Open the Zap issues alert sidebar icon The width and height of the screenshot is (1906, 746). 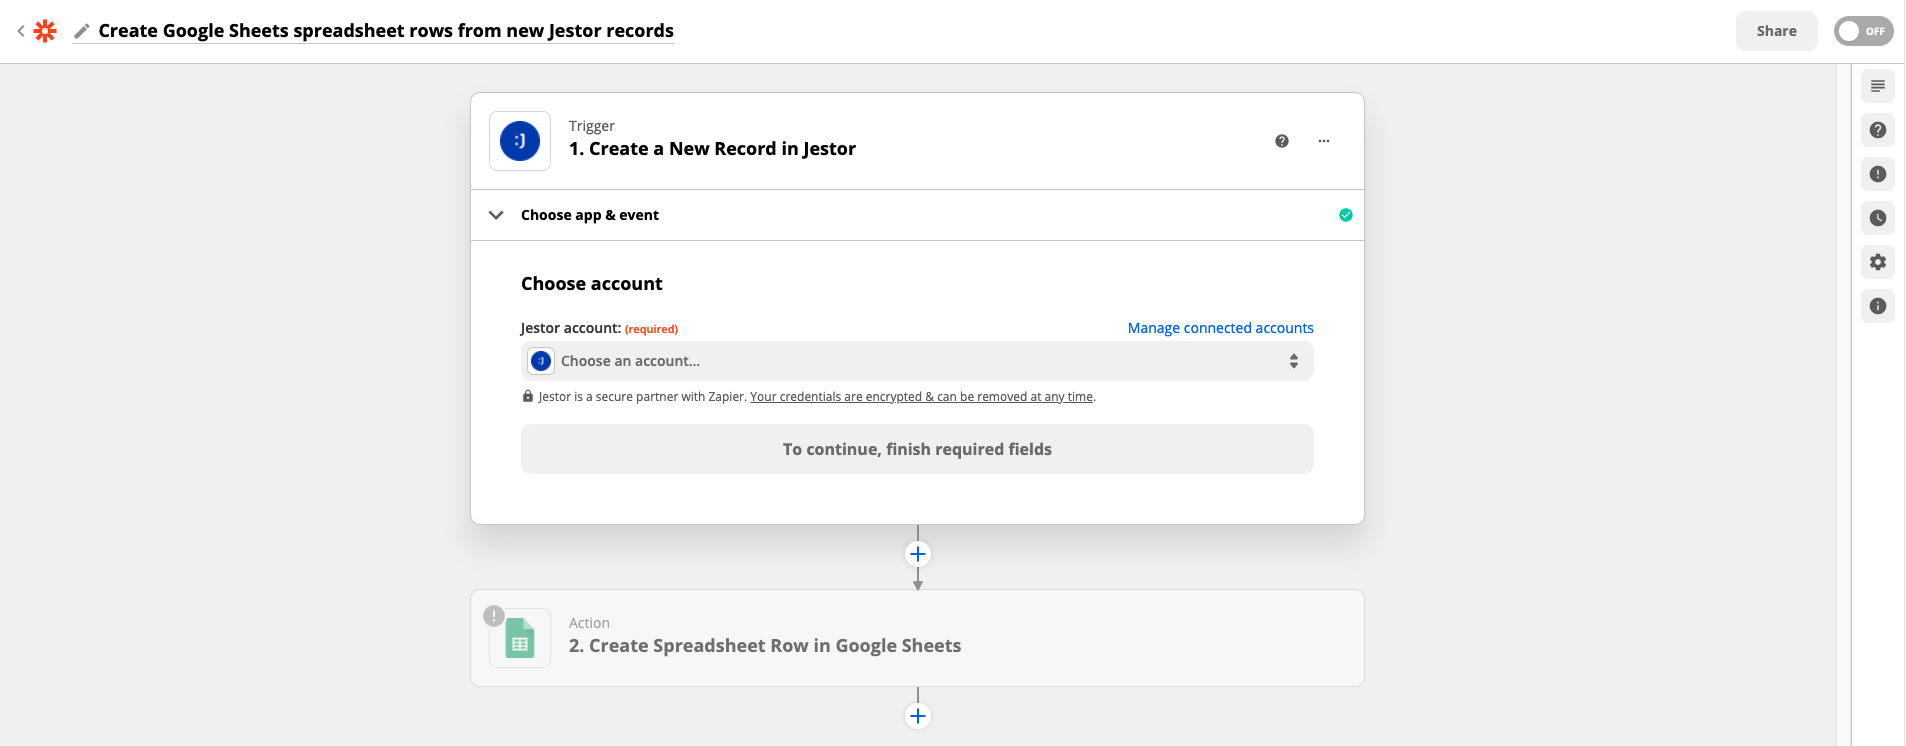(1878, 174)
